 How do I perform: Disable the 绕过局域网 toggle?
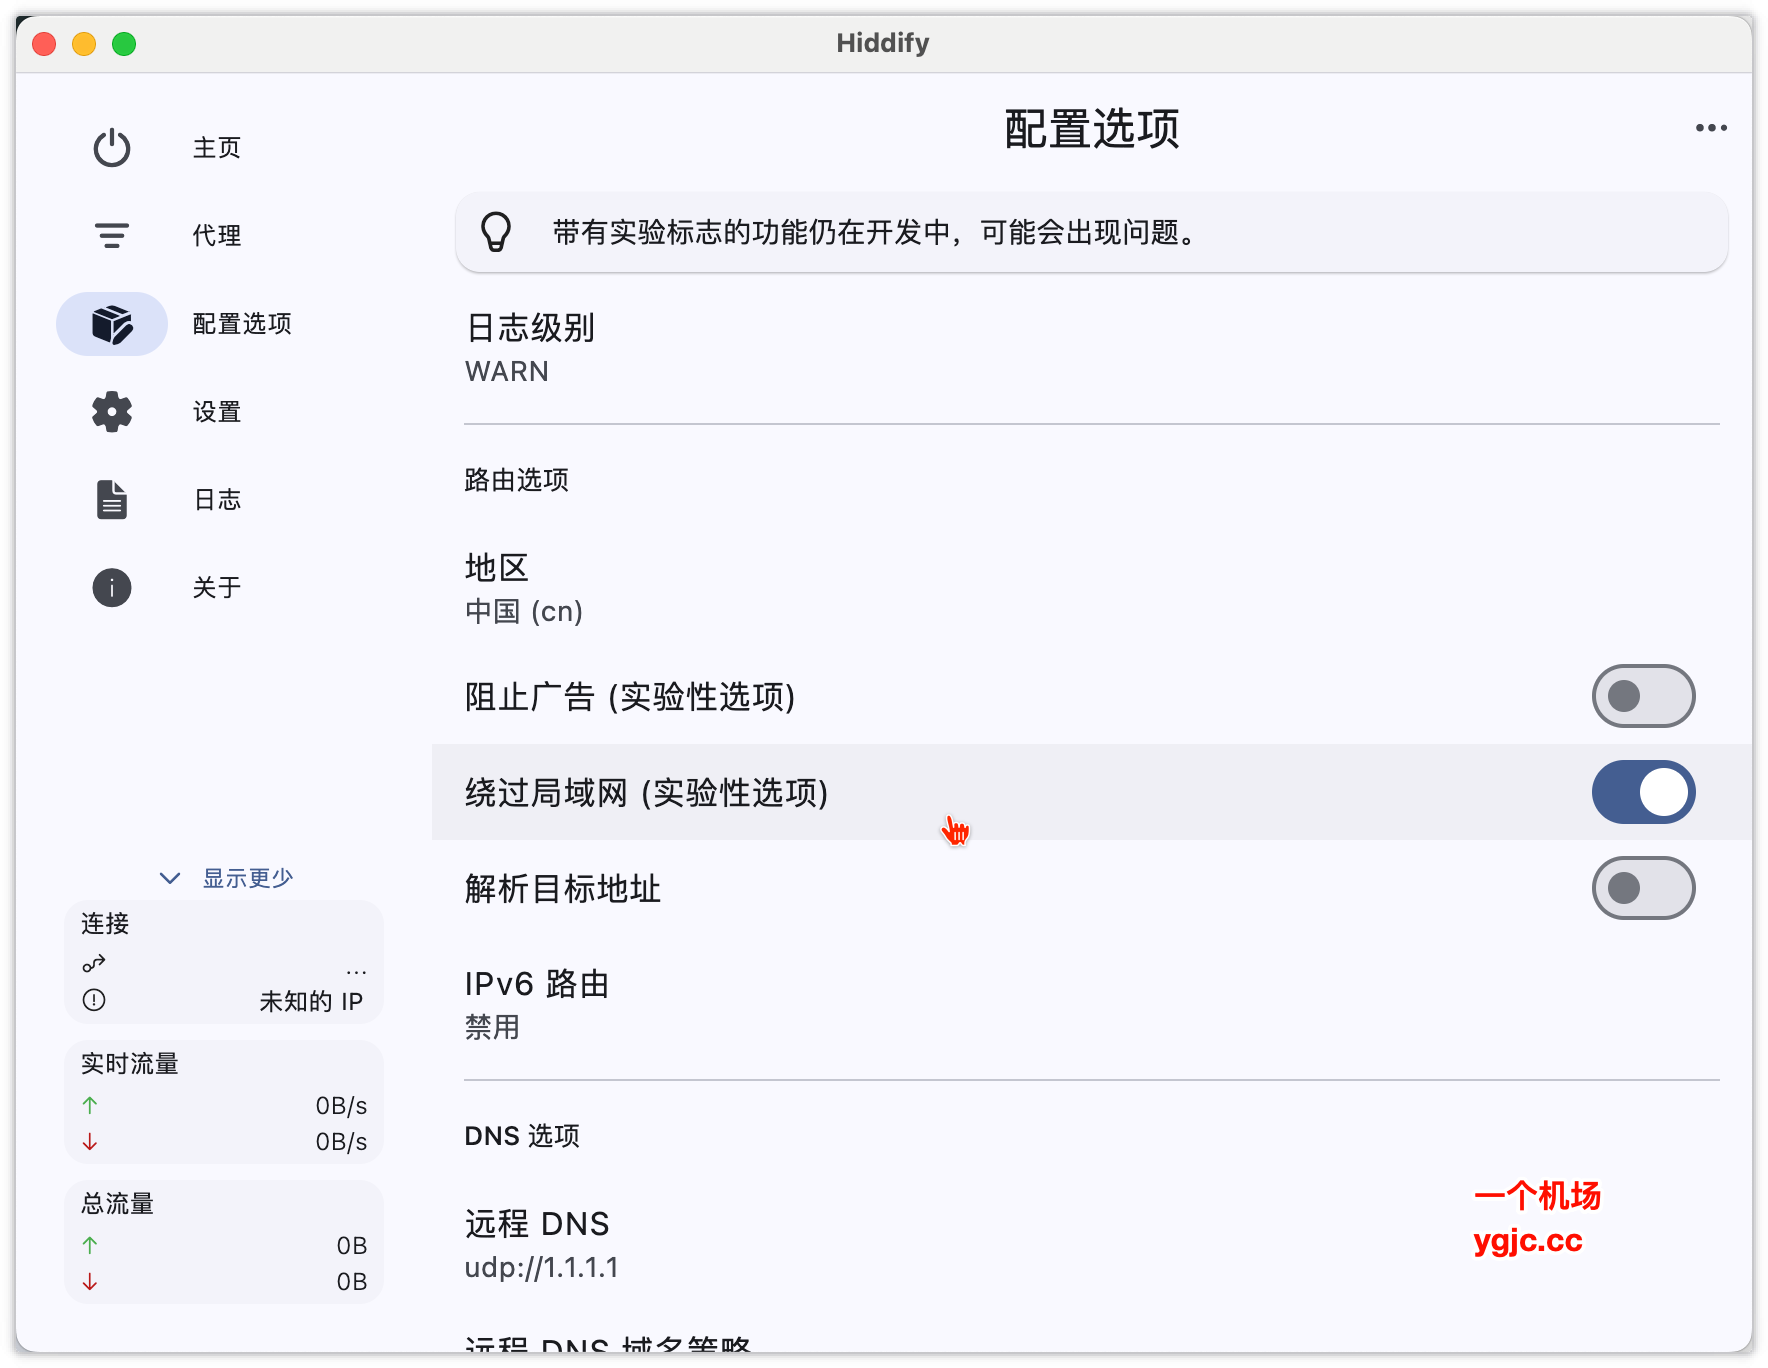click(1643, 791)
